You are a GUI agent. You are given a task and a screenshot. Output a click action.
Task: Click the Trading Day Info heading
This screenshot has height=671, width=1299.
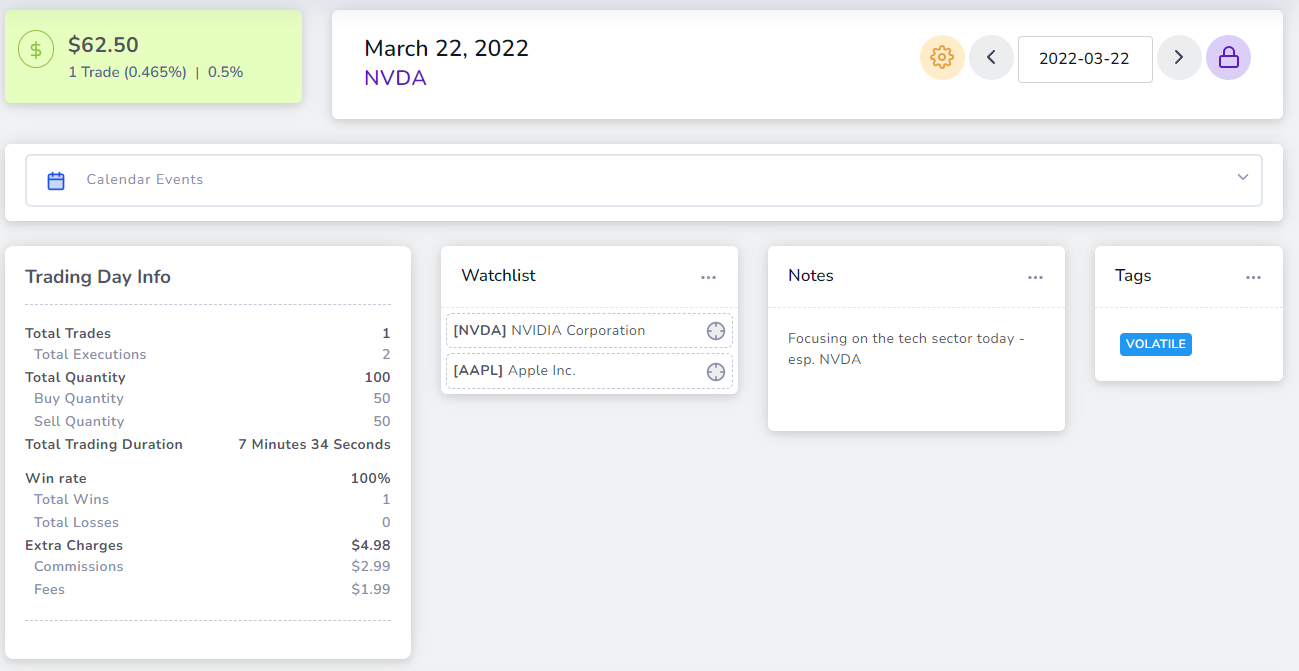[x=98, y=277]
